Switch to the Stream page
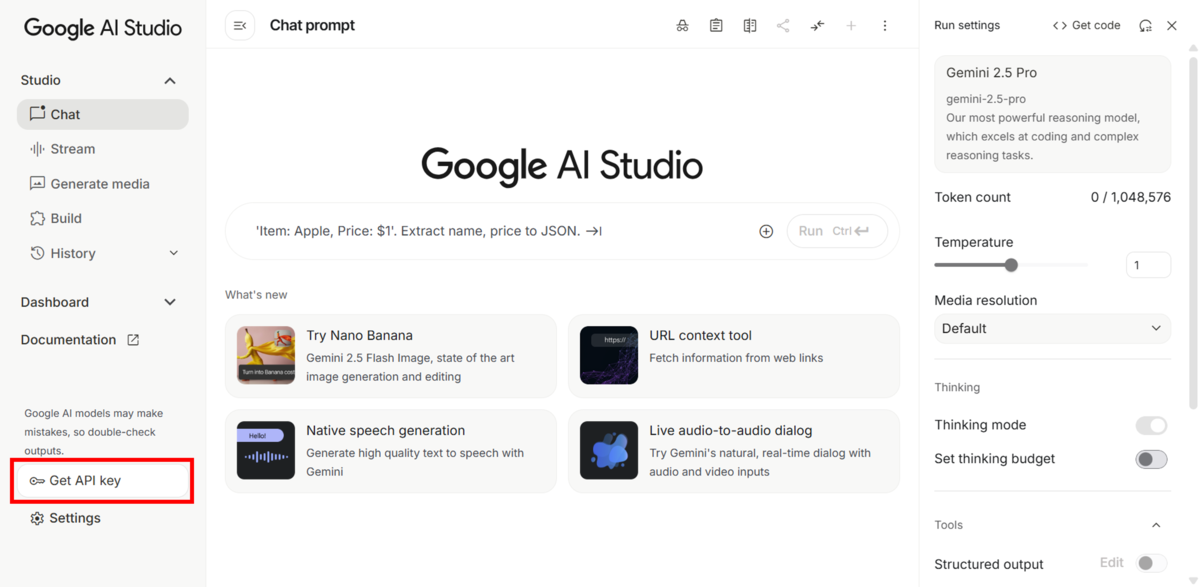This screenshot has width=1200, height=587. (73, 148)
